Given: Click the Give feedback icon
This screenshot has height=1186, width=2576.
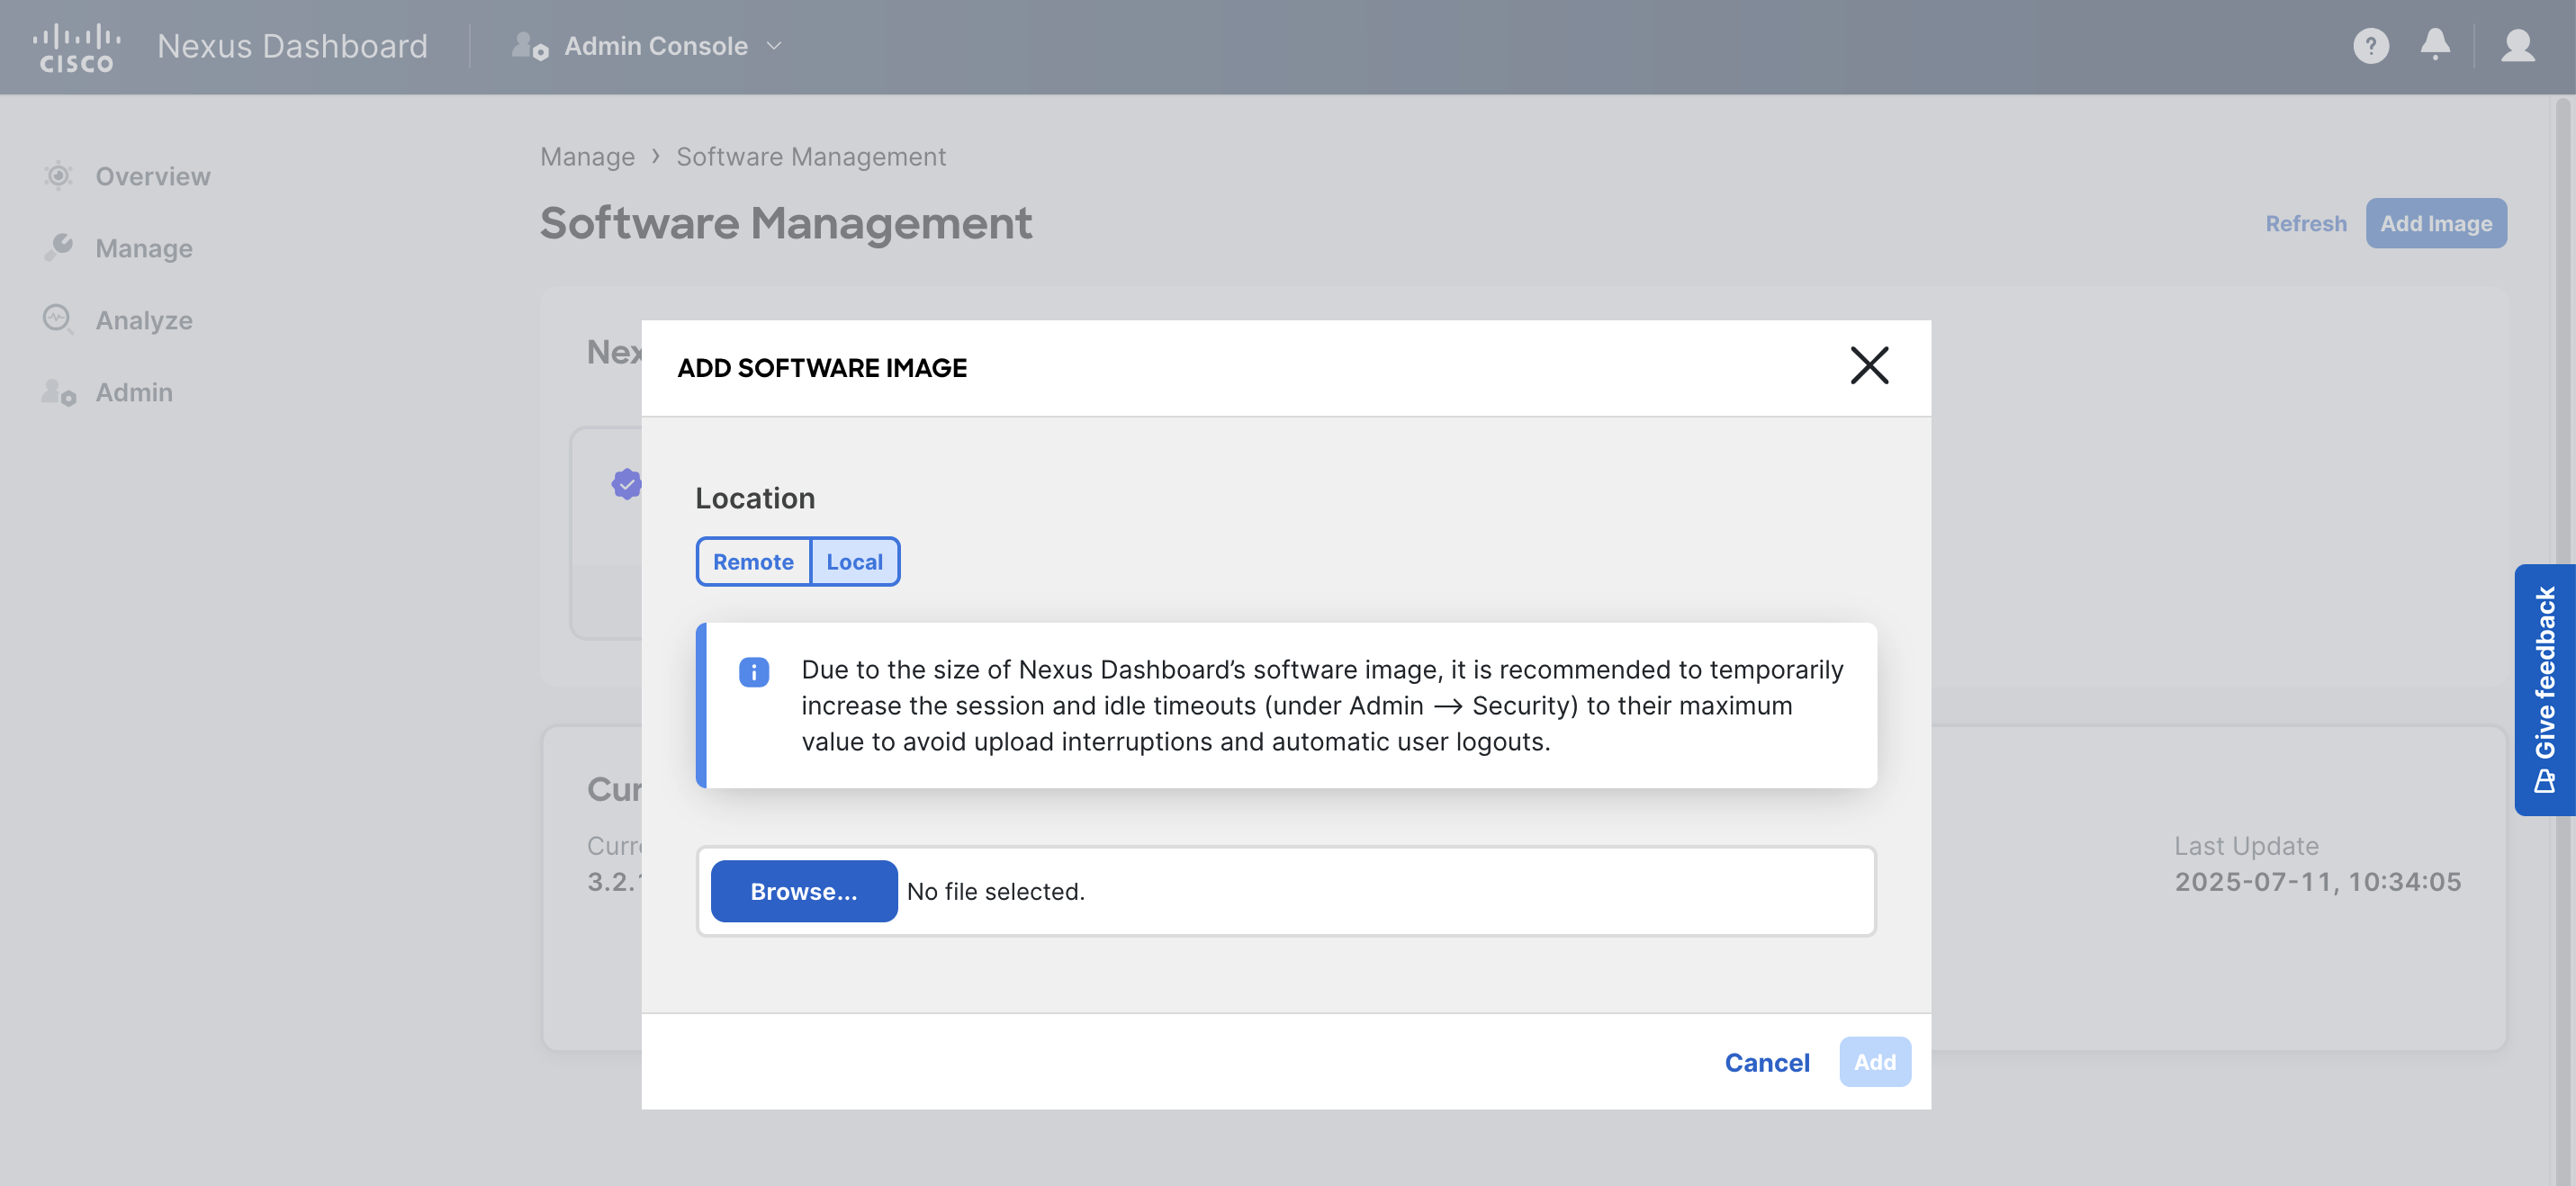Looking at the screenshot, I should [2544, 781].
